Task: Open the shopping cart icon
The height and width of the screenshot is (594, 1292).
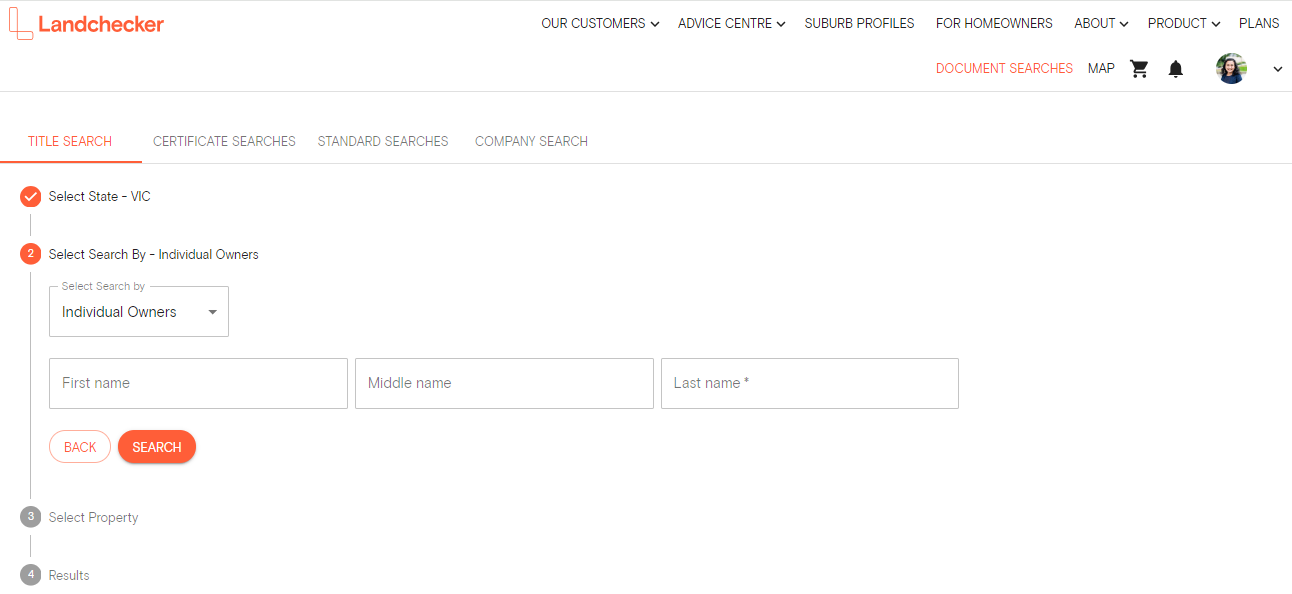Action: pos(1139,69)
